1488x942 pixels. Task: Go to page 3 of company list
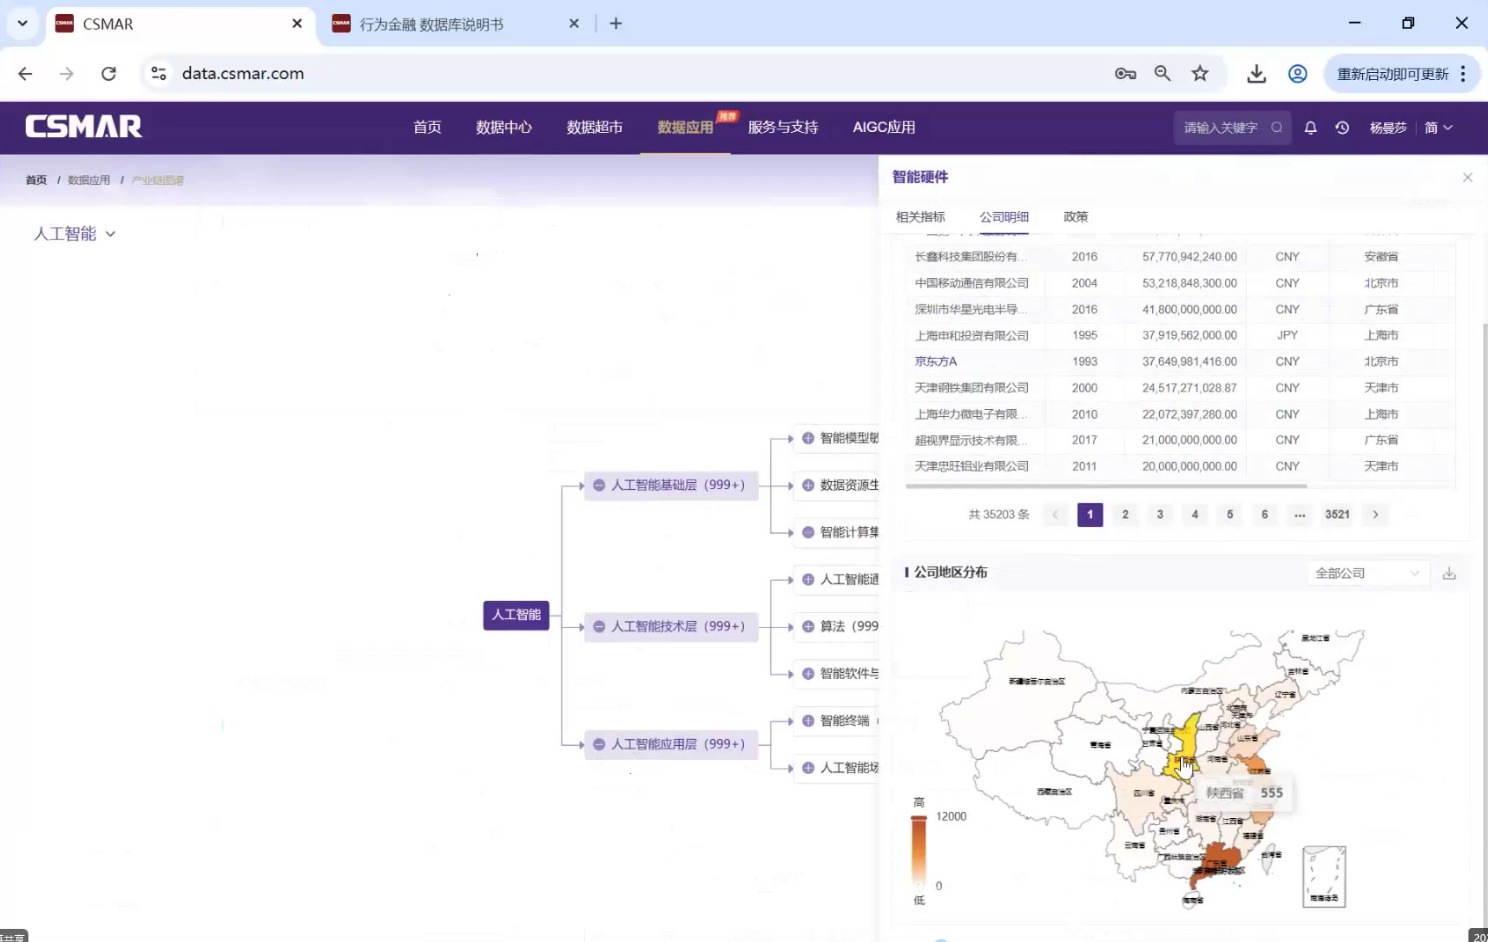click(1160, 515)
